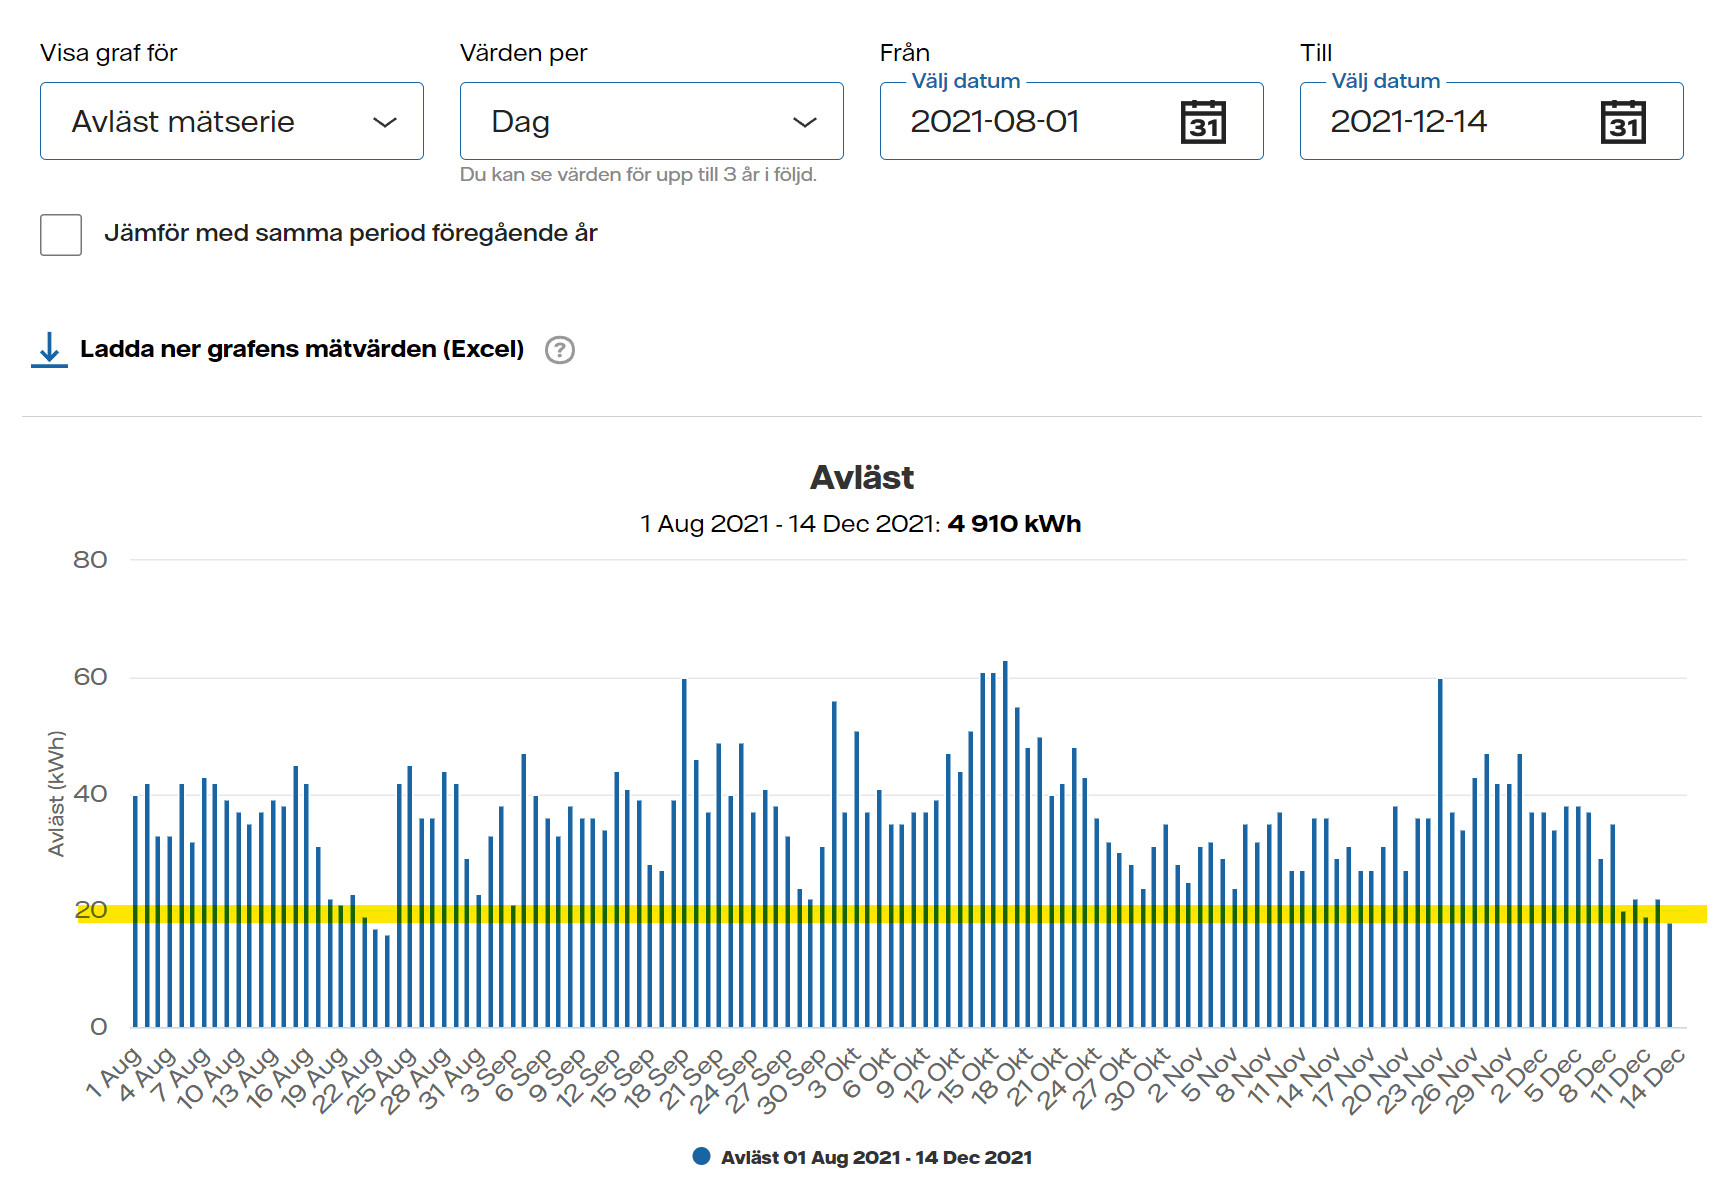Toggle the 'Avläst 01 Aug 2021 - 14 Dec 2021' legend series
1720x1189 pixels.
(875, 1157)
